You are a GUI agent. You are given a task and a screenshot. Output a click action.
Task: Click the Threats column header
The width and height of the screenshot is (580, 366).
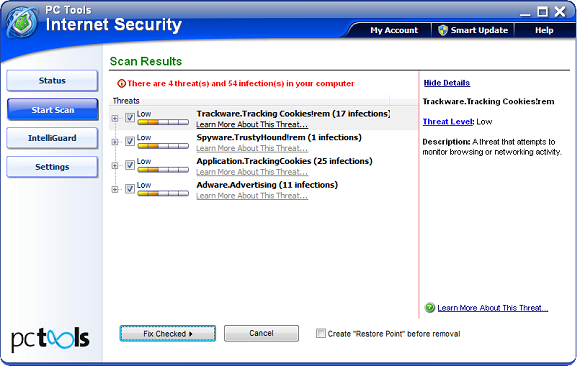tap(250, 101)
